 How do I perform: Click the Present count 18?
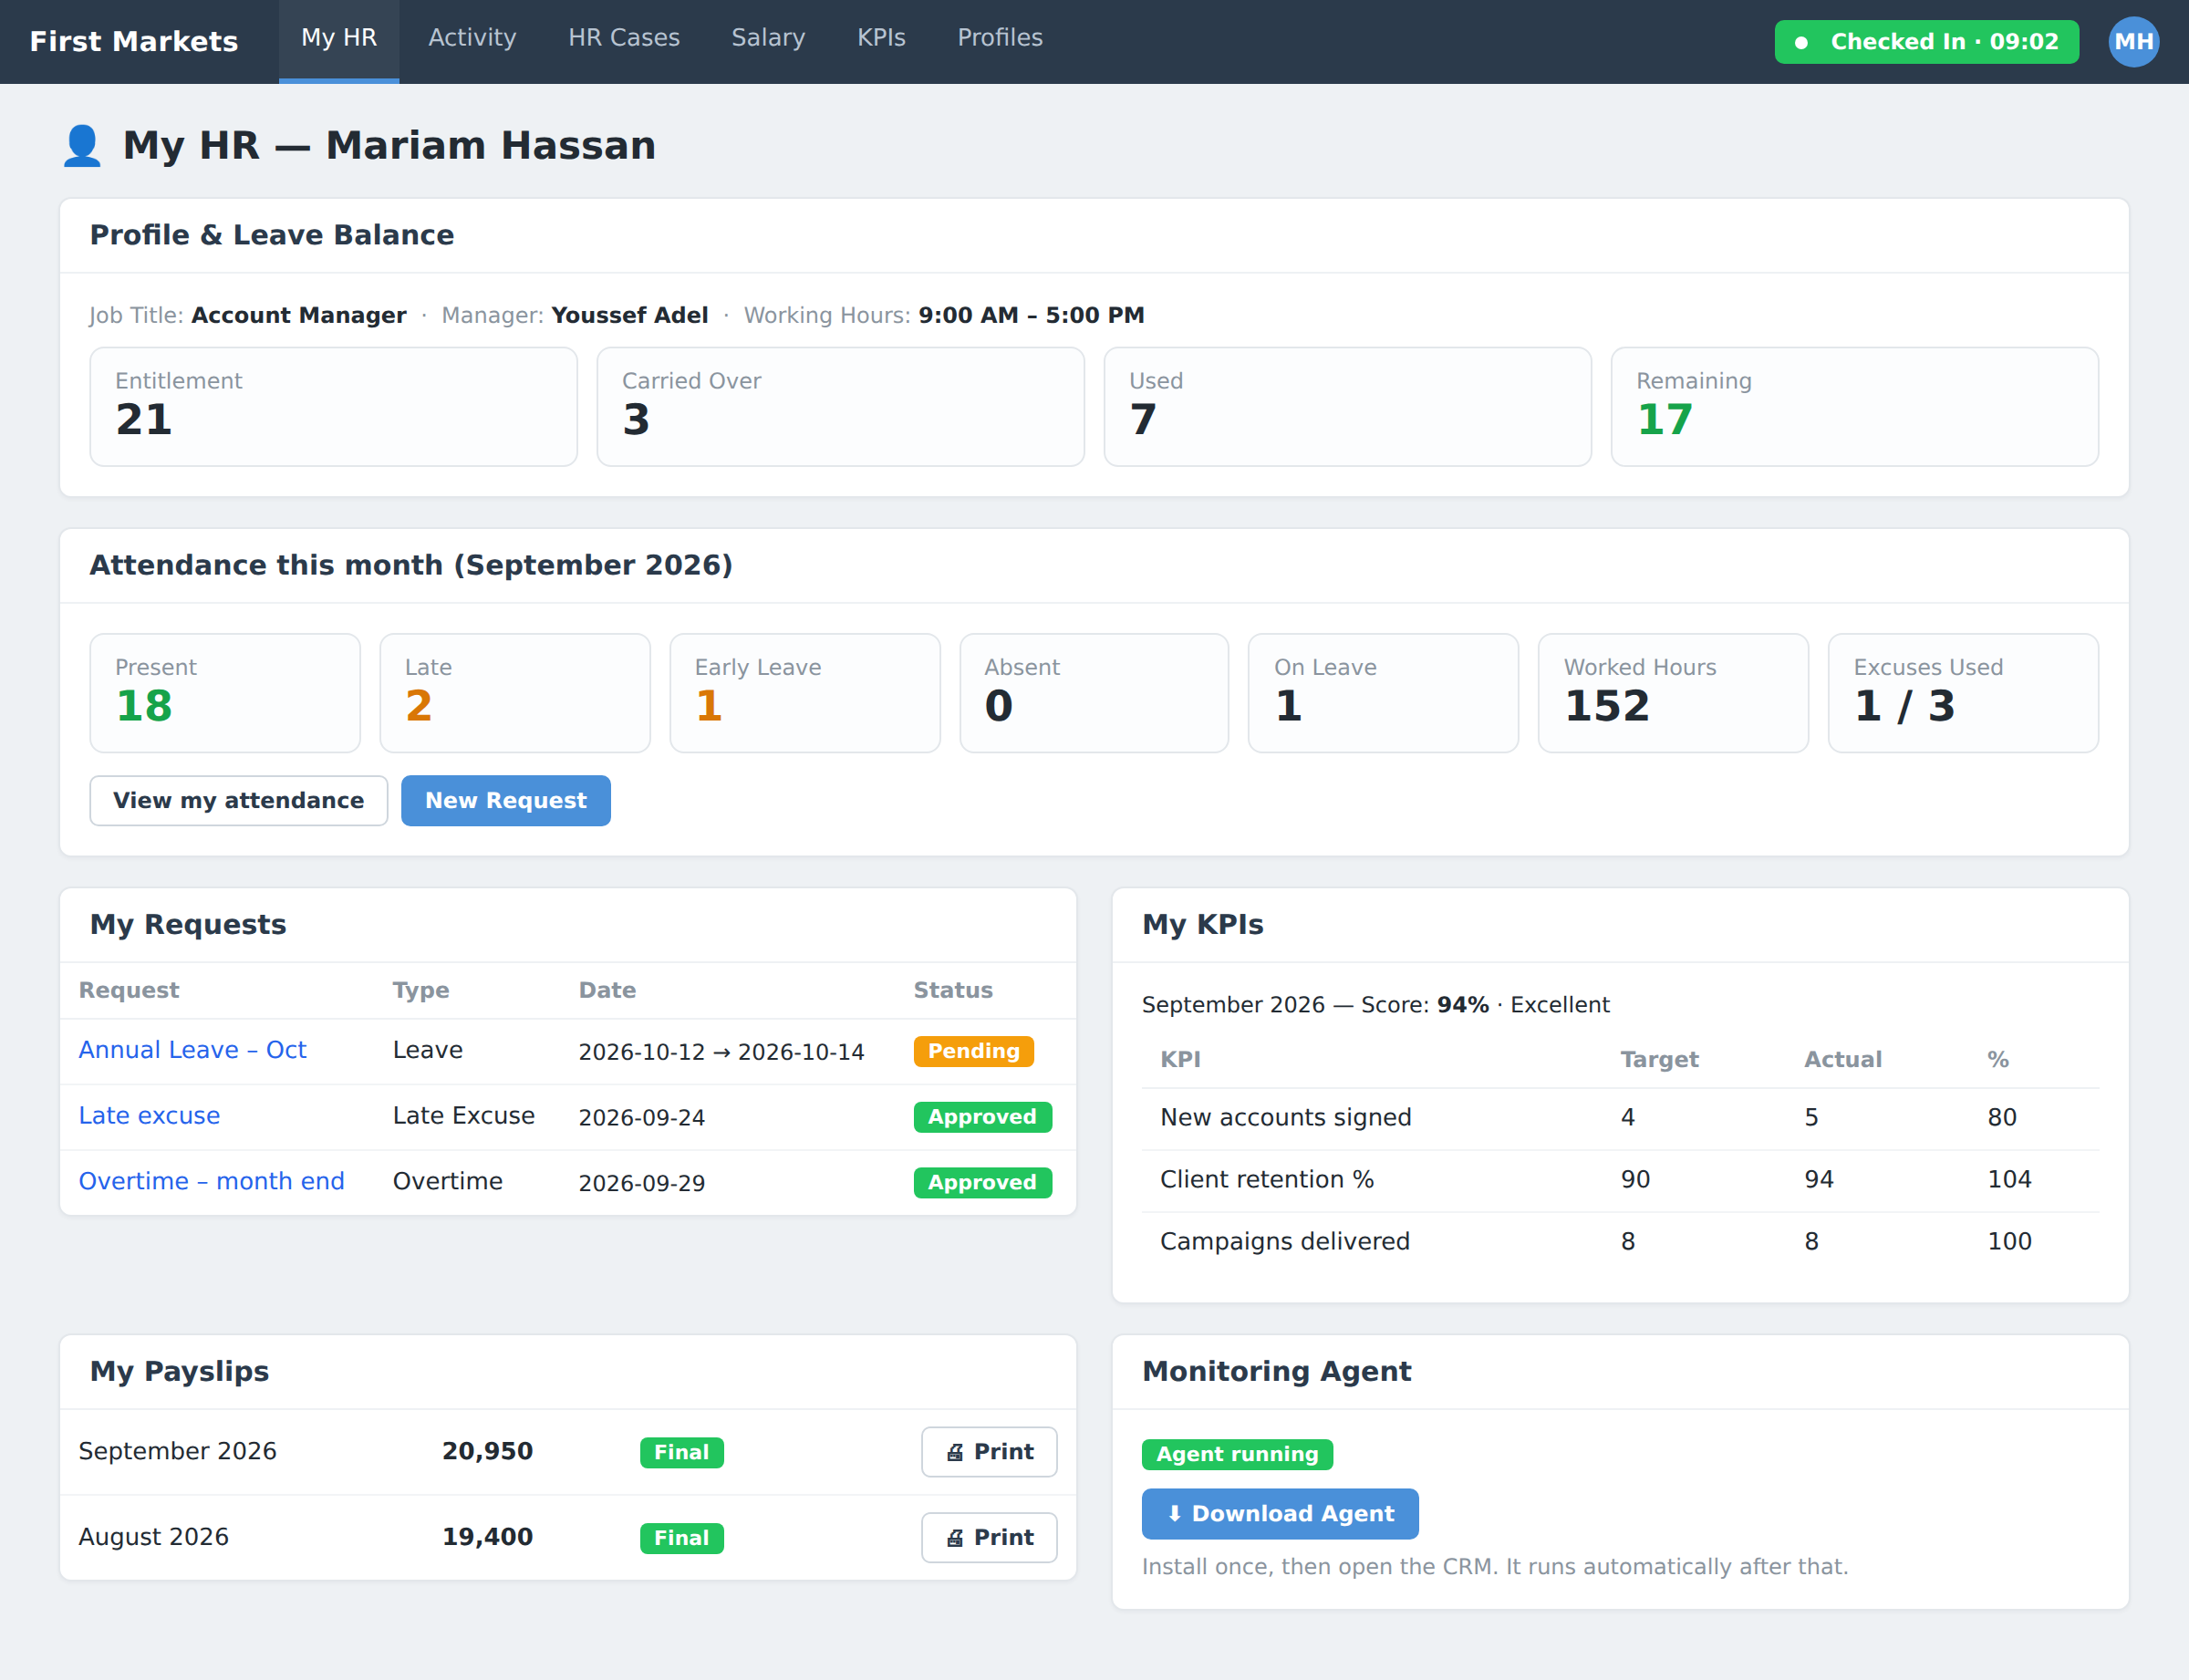(x=144, y=706)
